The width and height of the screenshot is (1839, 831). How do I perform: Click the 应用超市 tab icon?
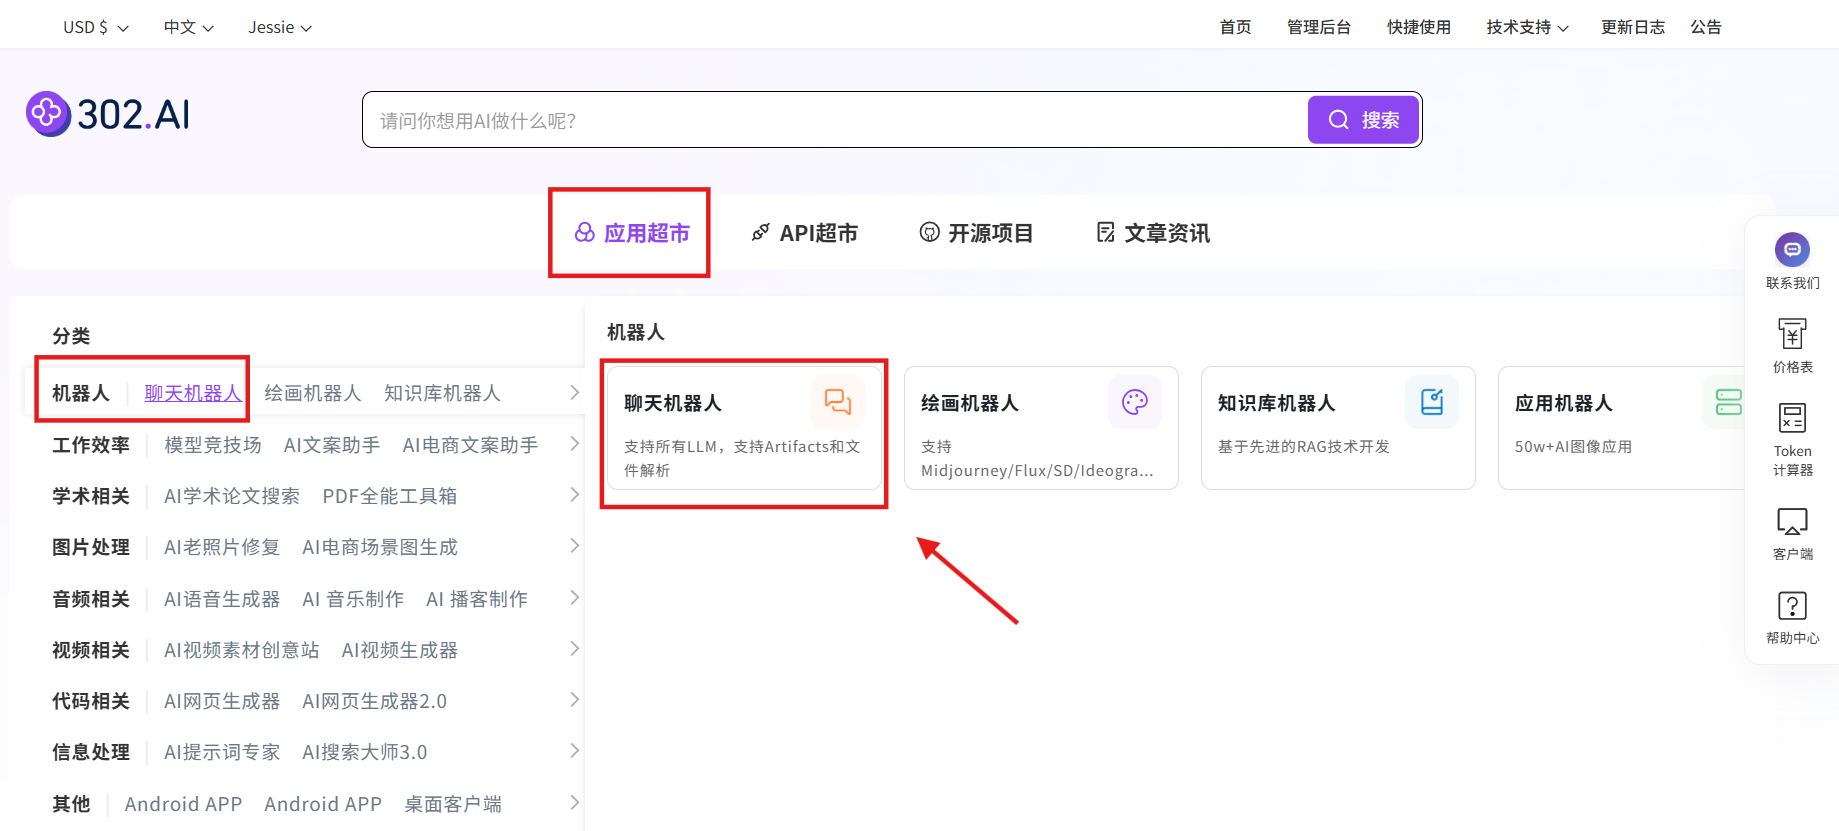point(584,233)
